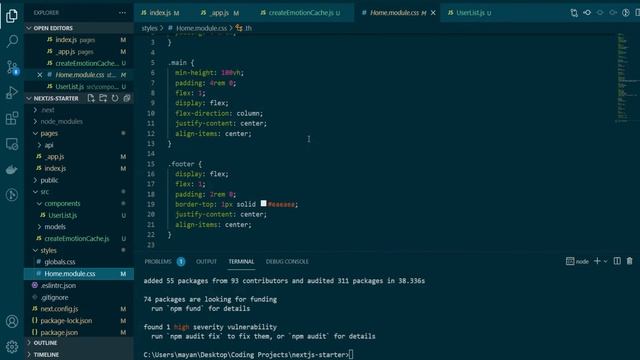640x360 pixels.
Task: Open the Docker view
Action: pos(12,169)
